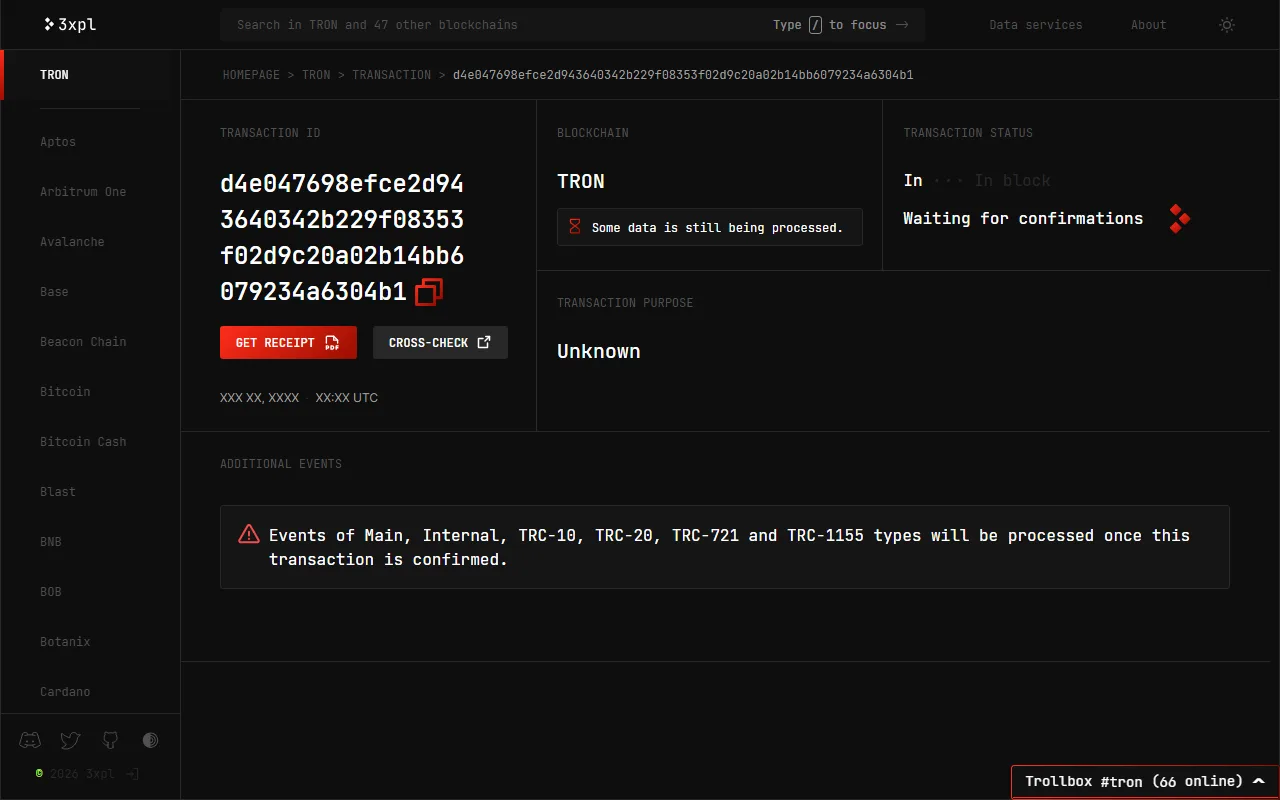The height and width of the screenshot is (800, 1280).
Task: Select the active TRON sidebar entry
Action: point(54,75)
